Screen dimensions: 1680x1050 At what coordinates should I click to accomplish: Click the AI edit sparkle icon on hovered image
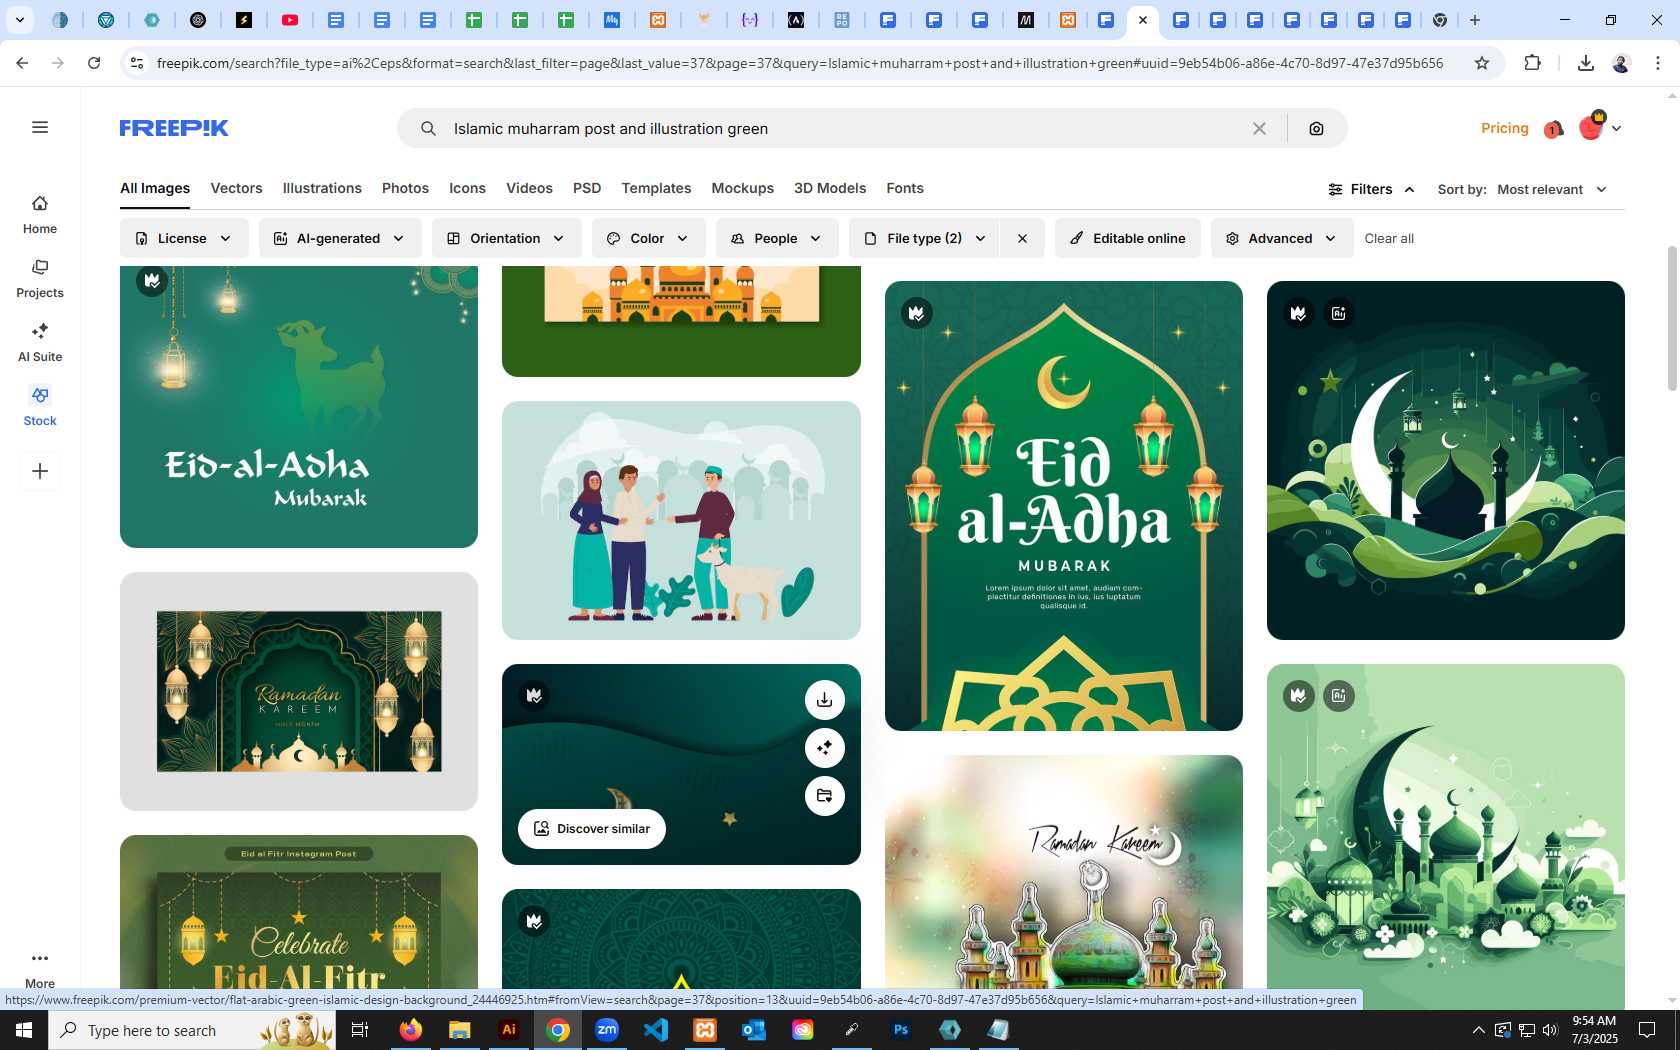(824, 748)
